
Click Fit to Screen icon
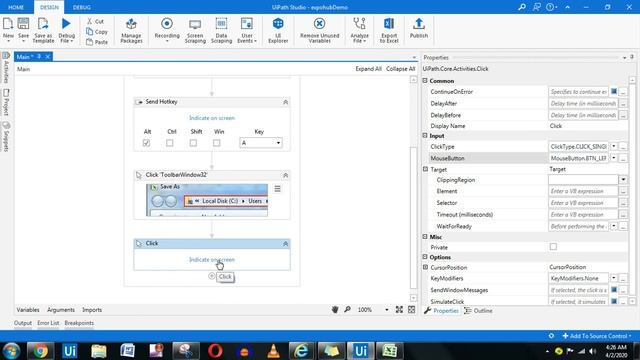pos(399,310)
